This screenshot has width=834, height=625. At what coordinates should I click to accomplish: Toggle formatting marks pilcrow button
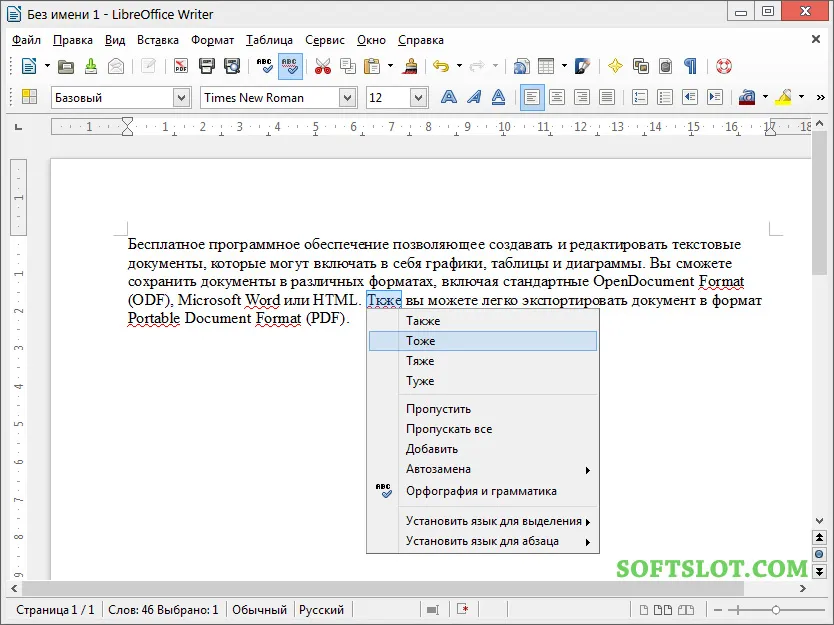pos(690,66)
